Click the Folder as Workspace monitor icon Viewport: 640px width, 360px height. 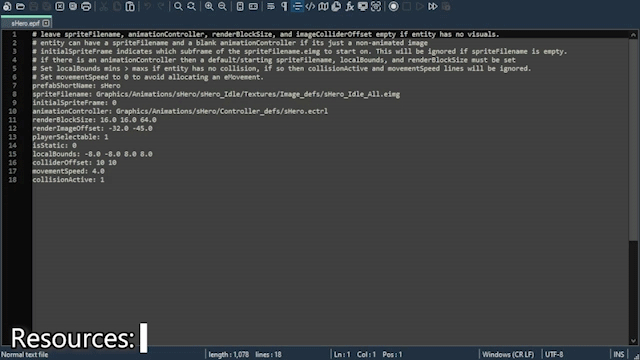pyautogui.click(x=362, y=6)
